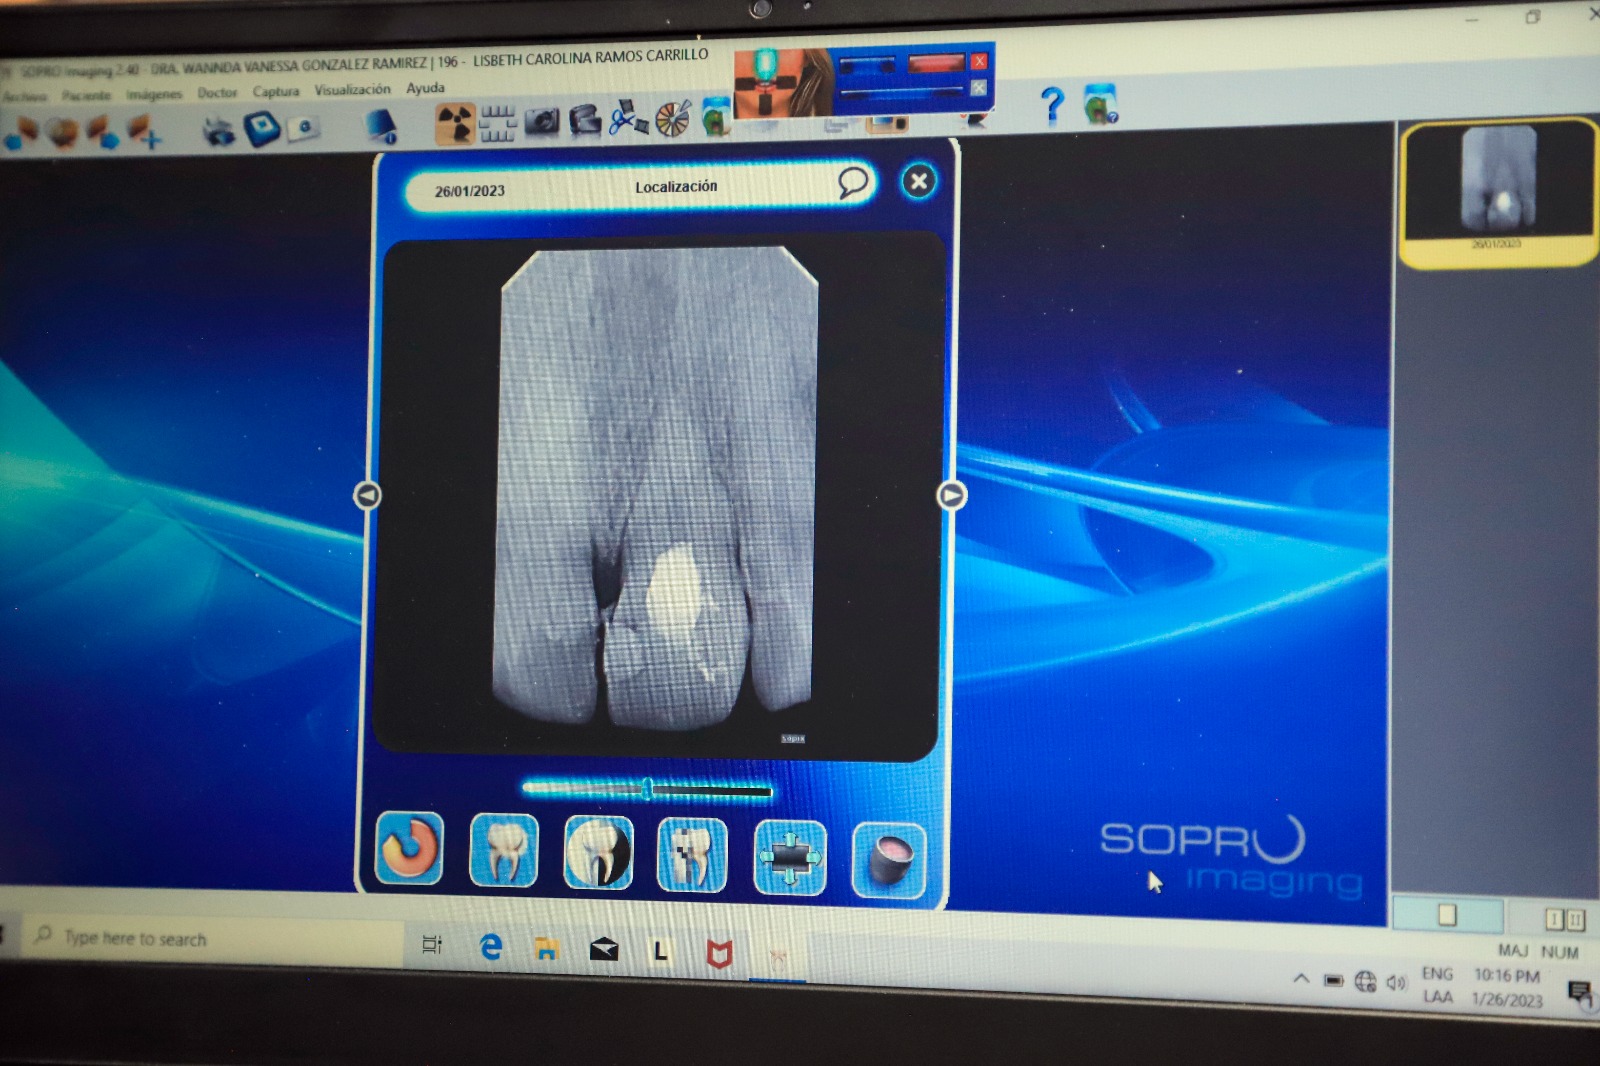The height and width of the screenshot is (1066, 1600).
Task: Click the printer icon in toolbar
Action: click(x=218, y=130)
